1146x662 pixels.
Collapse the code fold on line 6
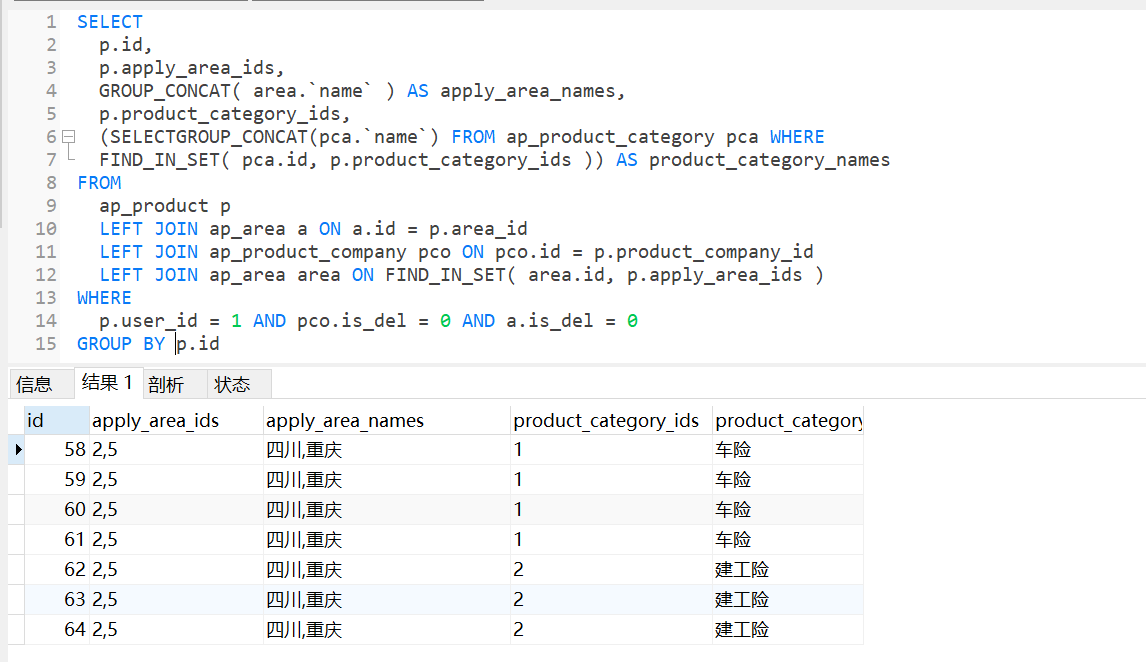(x=68, y=137)
